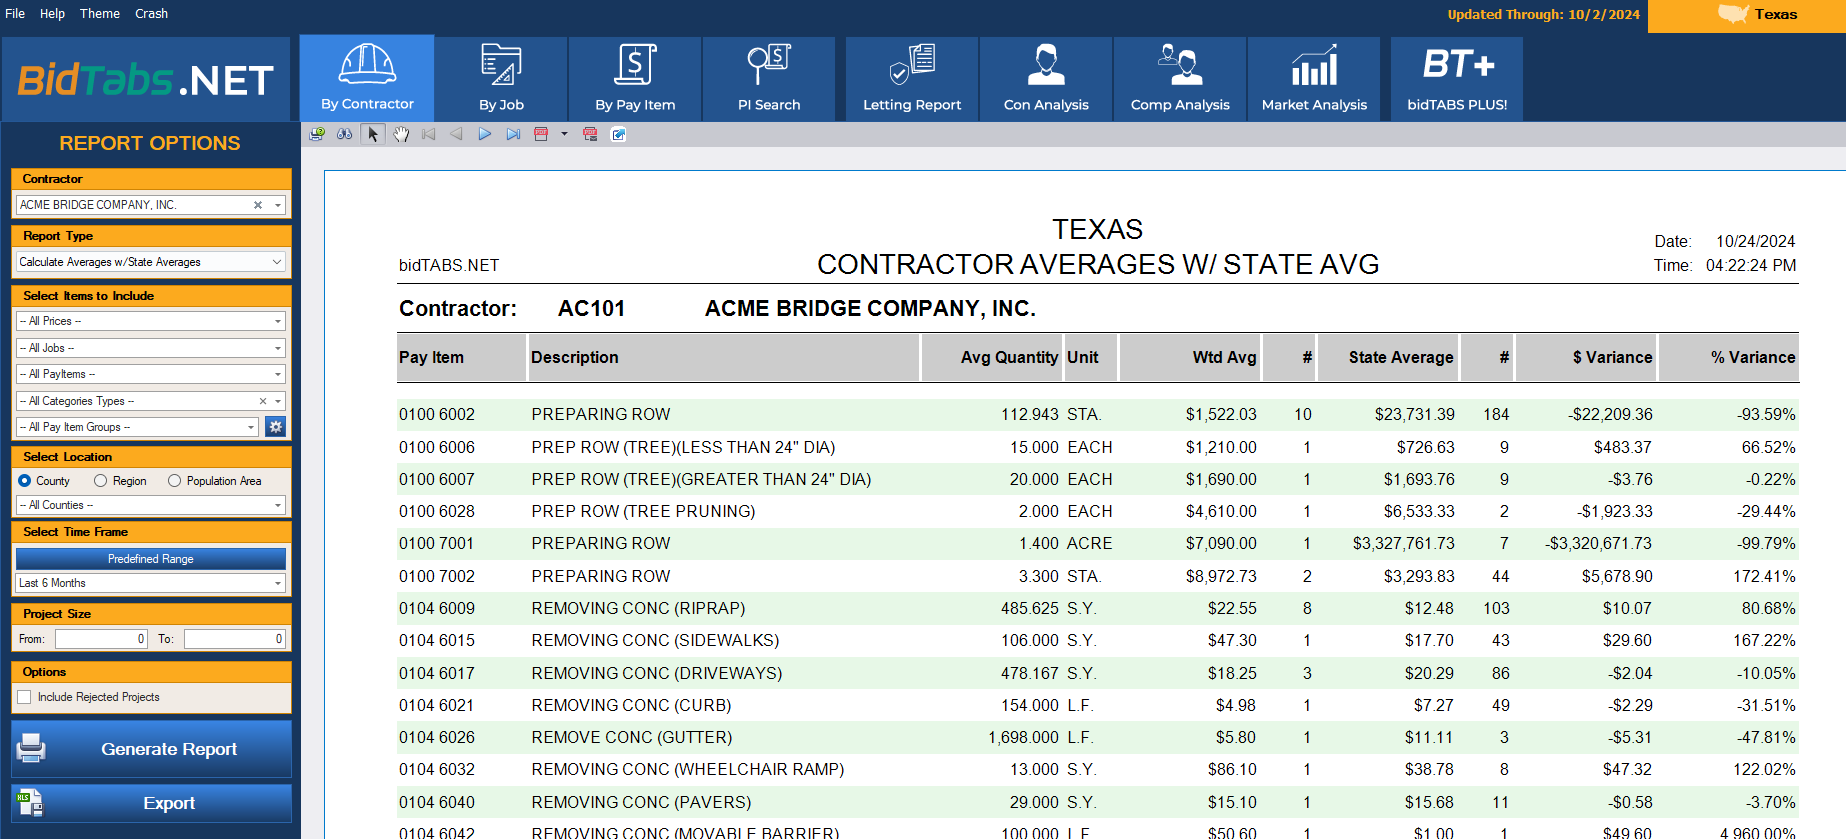Open the Theme menu
The width and height of the screenshot is (1846, 839).
100,14
